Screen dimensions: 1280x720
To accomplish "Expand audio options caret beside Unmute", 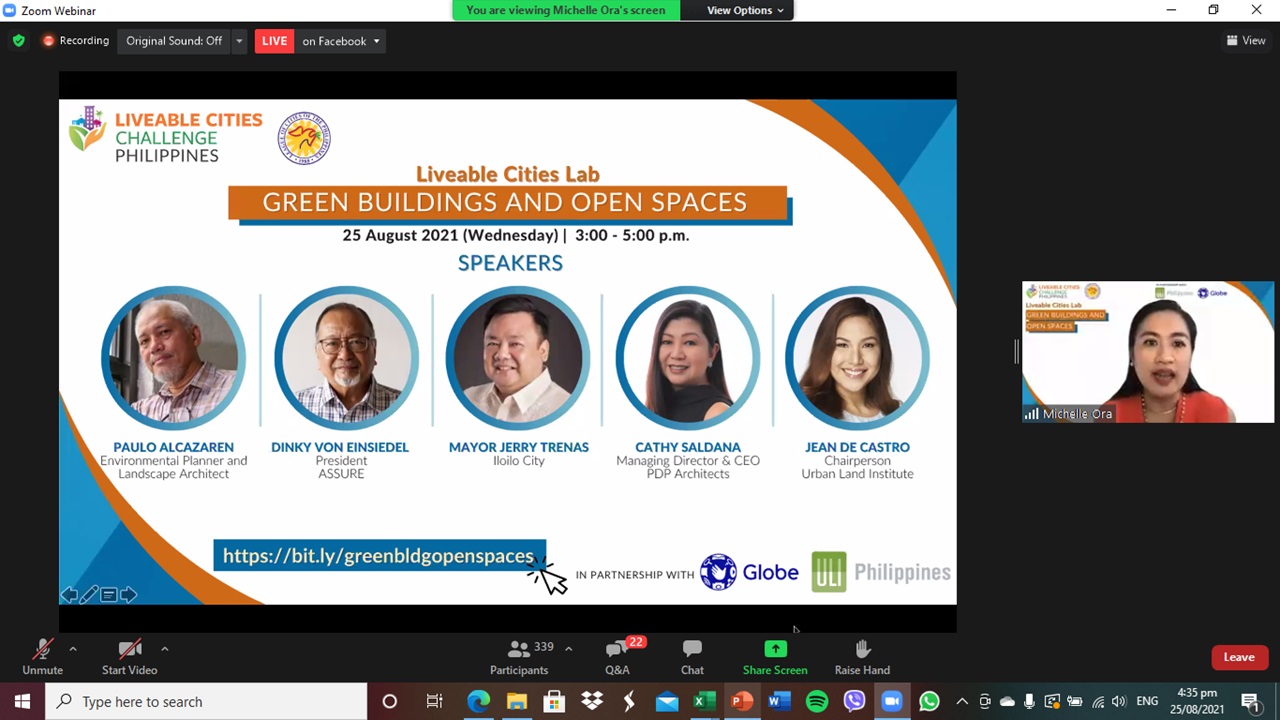I will (x=73, y=648).
